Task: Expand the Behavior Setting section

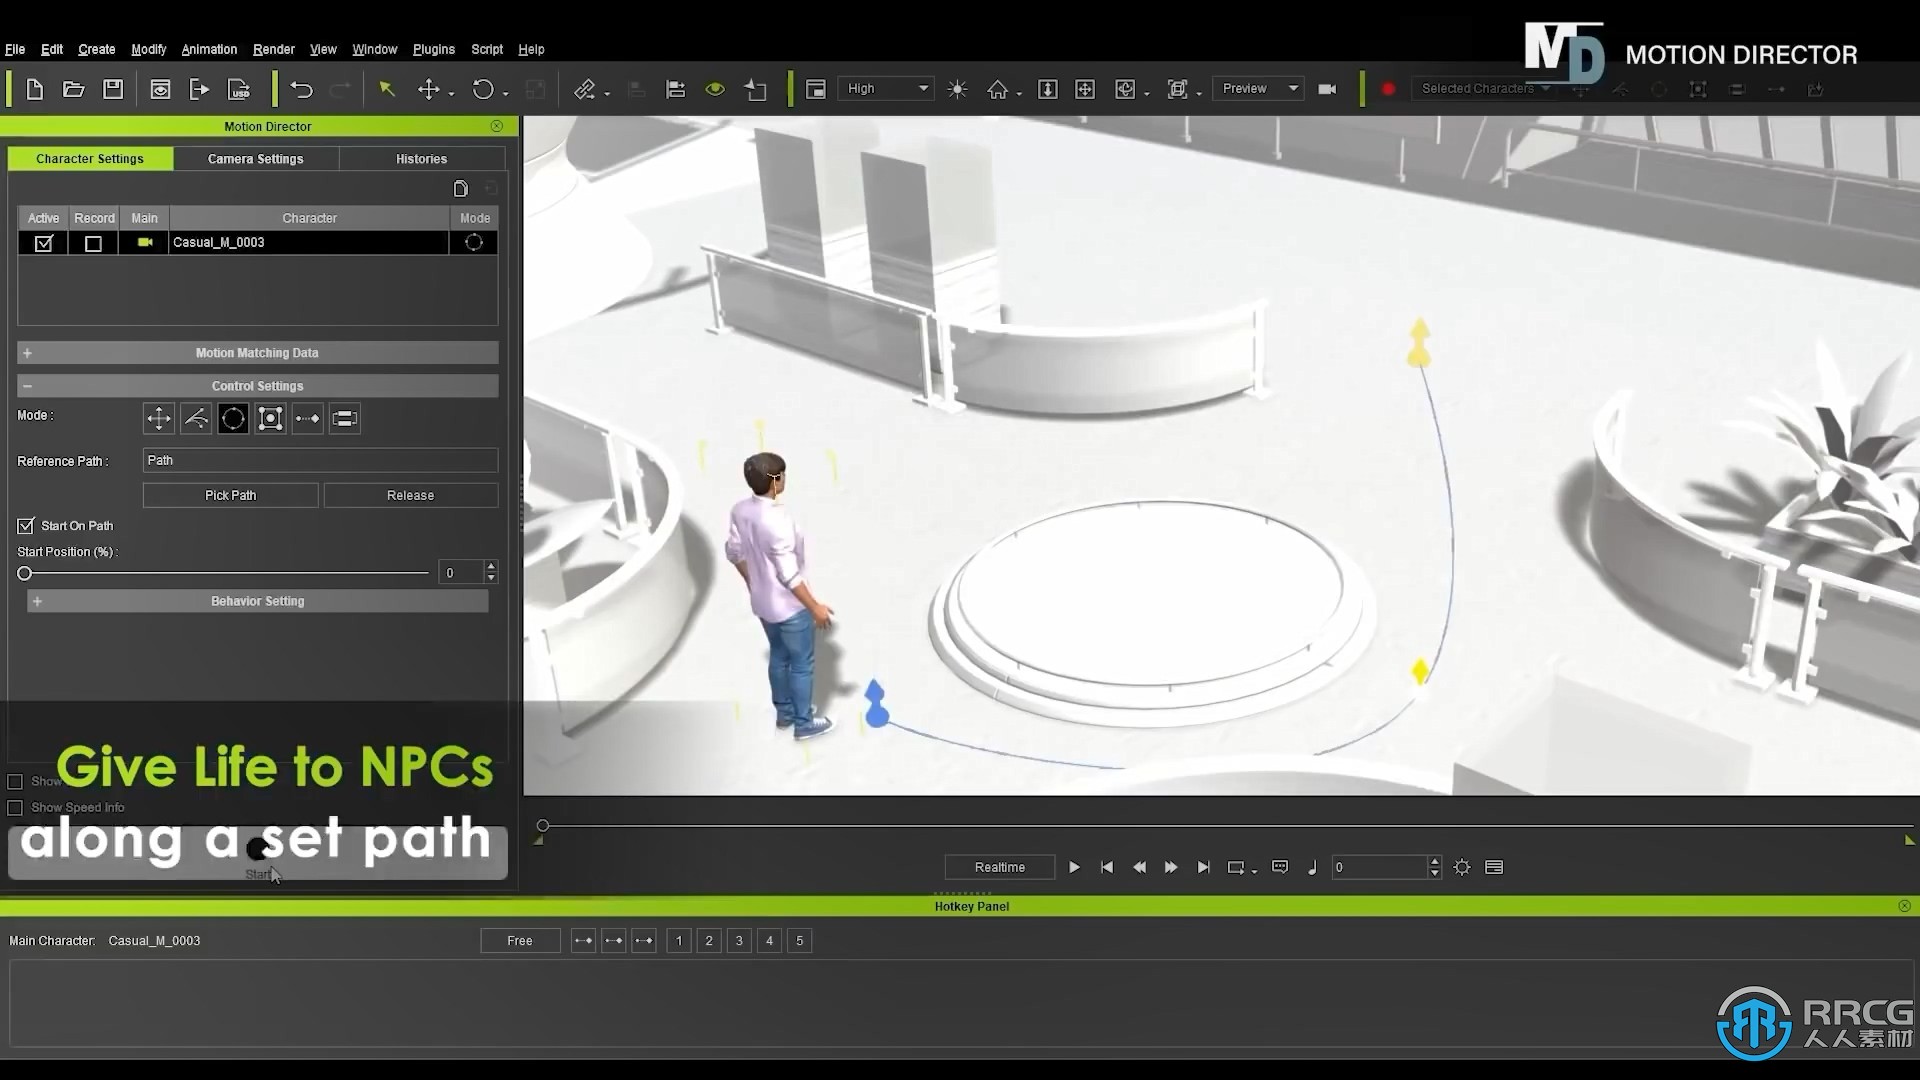Action: pyautogui.click(x=258, y=601)
